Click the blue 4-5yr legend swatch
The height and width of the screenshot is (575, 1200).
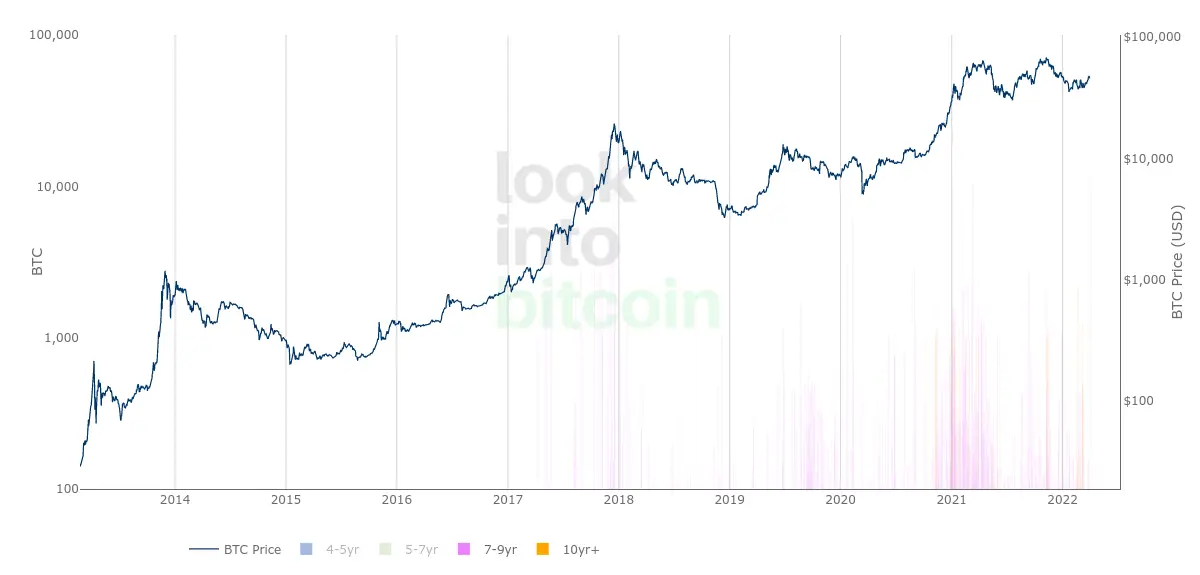(306, 549)
